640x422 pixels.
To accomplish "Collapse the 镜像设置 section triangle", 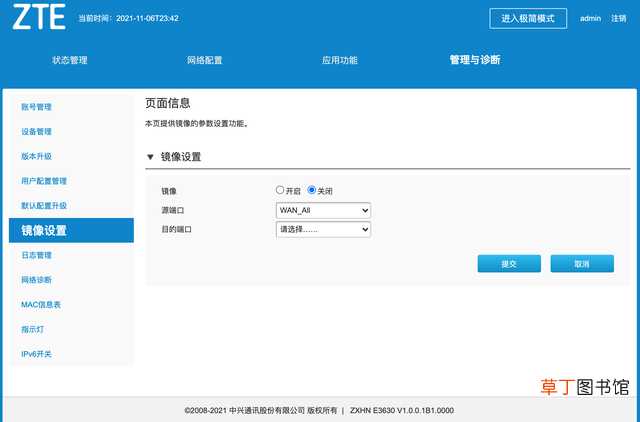I will pos(150,157).
